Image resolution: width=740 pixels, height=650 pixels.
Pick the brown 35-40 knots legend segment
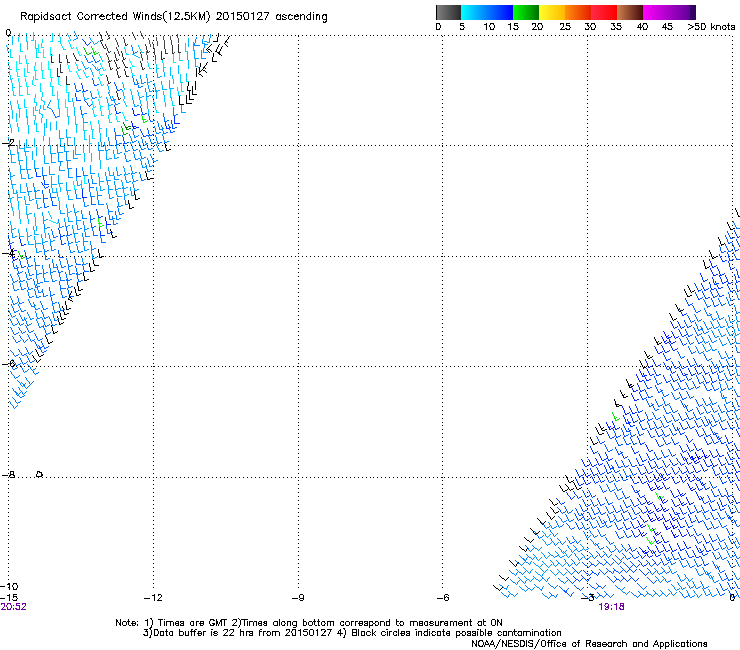point(630,12)
